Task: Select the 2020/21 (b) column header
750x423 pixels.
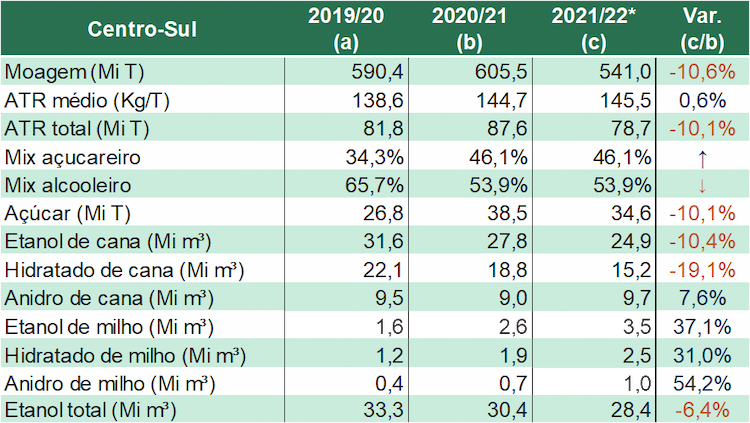Action: click(x=469, y=29)
